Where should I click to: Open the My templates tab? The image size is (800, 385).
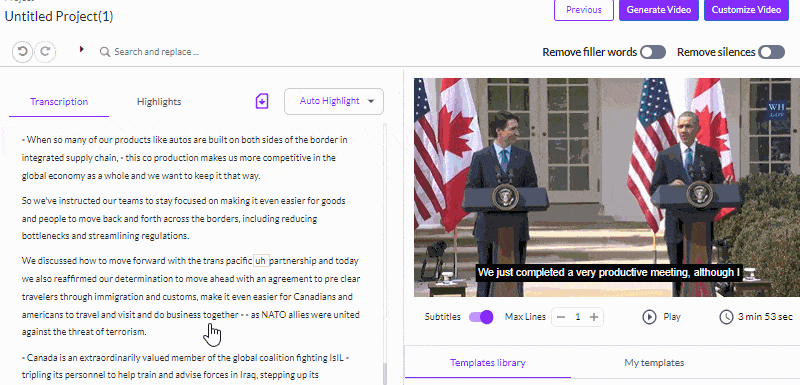coord(654,363)
